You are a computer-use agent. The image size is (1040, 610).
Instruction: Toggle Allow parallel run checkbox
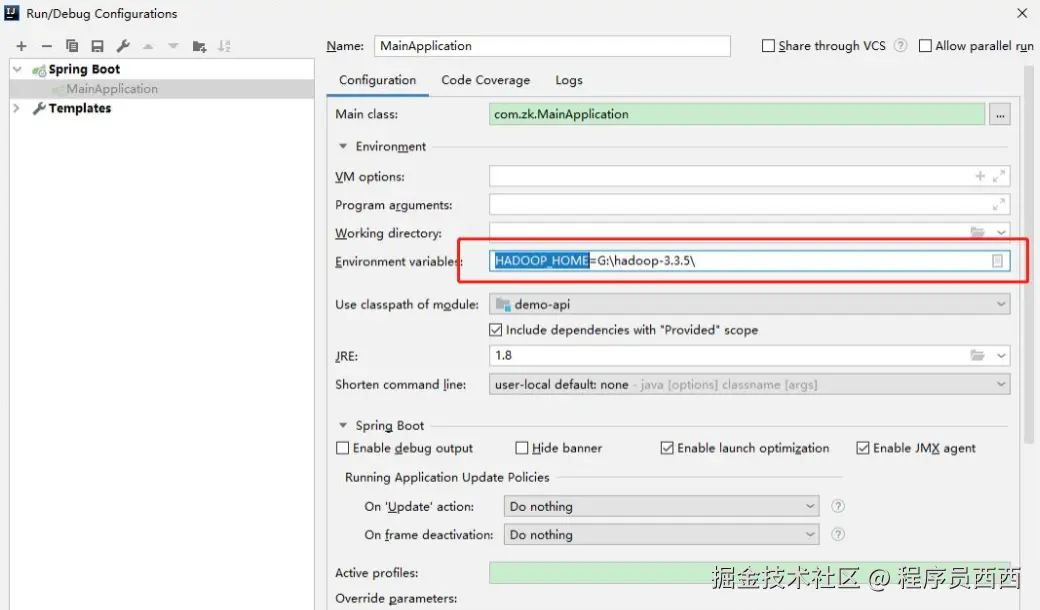(x=925, y=46)
